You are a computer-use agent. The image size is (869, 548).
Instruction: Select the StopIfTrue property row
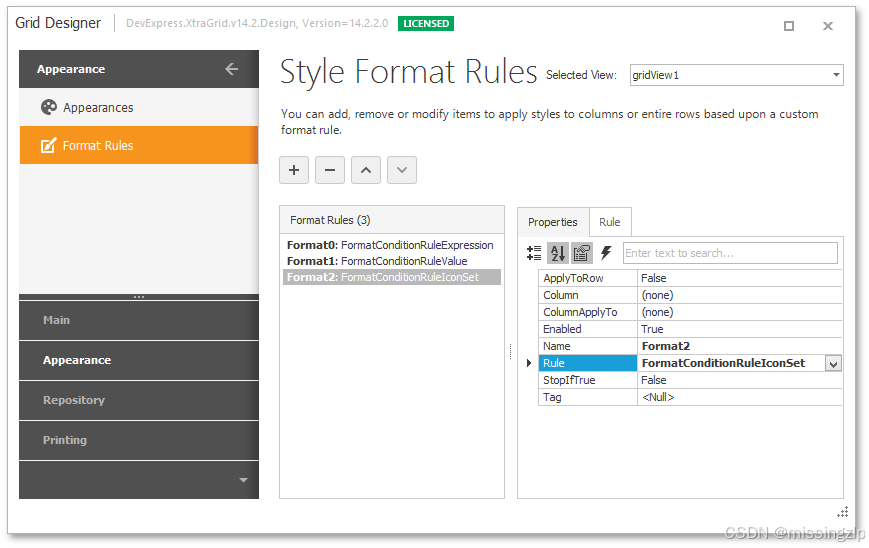click(690, 380)
